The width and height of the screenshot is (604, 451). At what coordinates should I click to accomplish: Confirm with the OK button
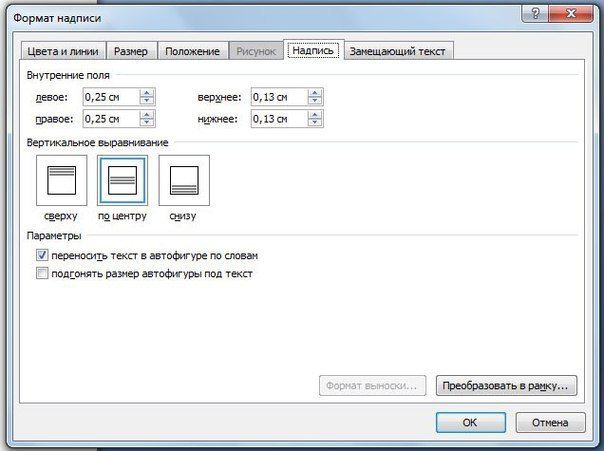tap(470, 422)
